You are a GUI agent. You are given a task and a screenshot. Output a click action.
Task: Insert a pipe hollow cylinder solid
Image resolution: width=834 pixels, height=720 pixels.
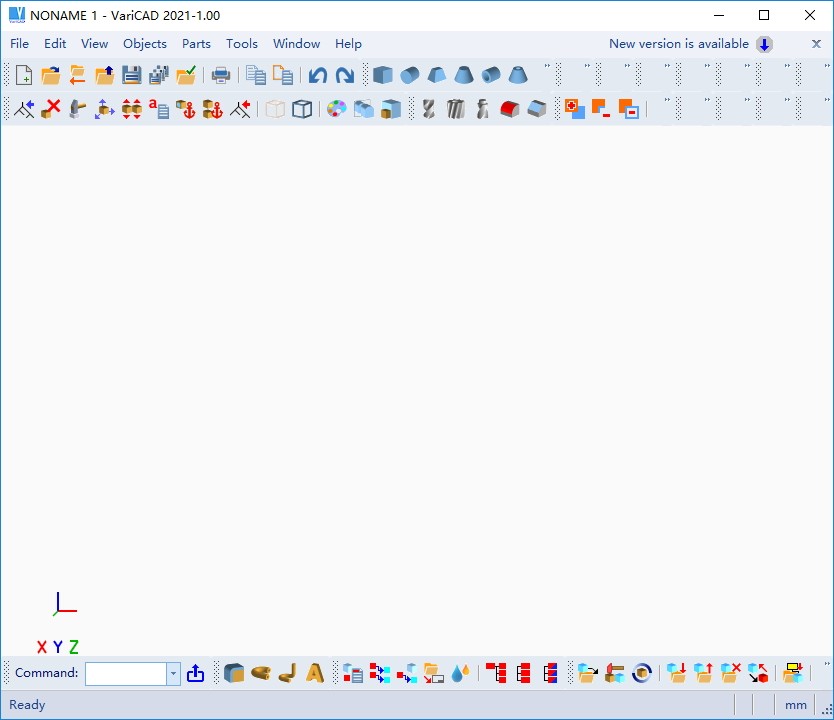tap(491, 76)
